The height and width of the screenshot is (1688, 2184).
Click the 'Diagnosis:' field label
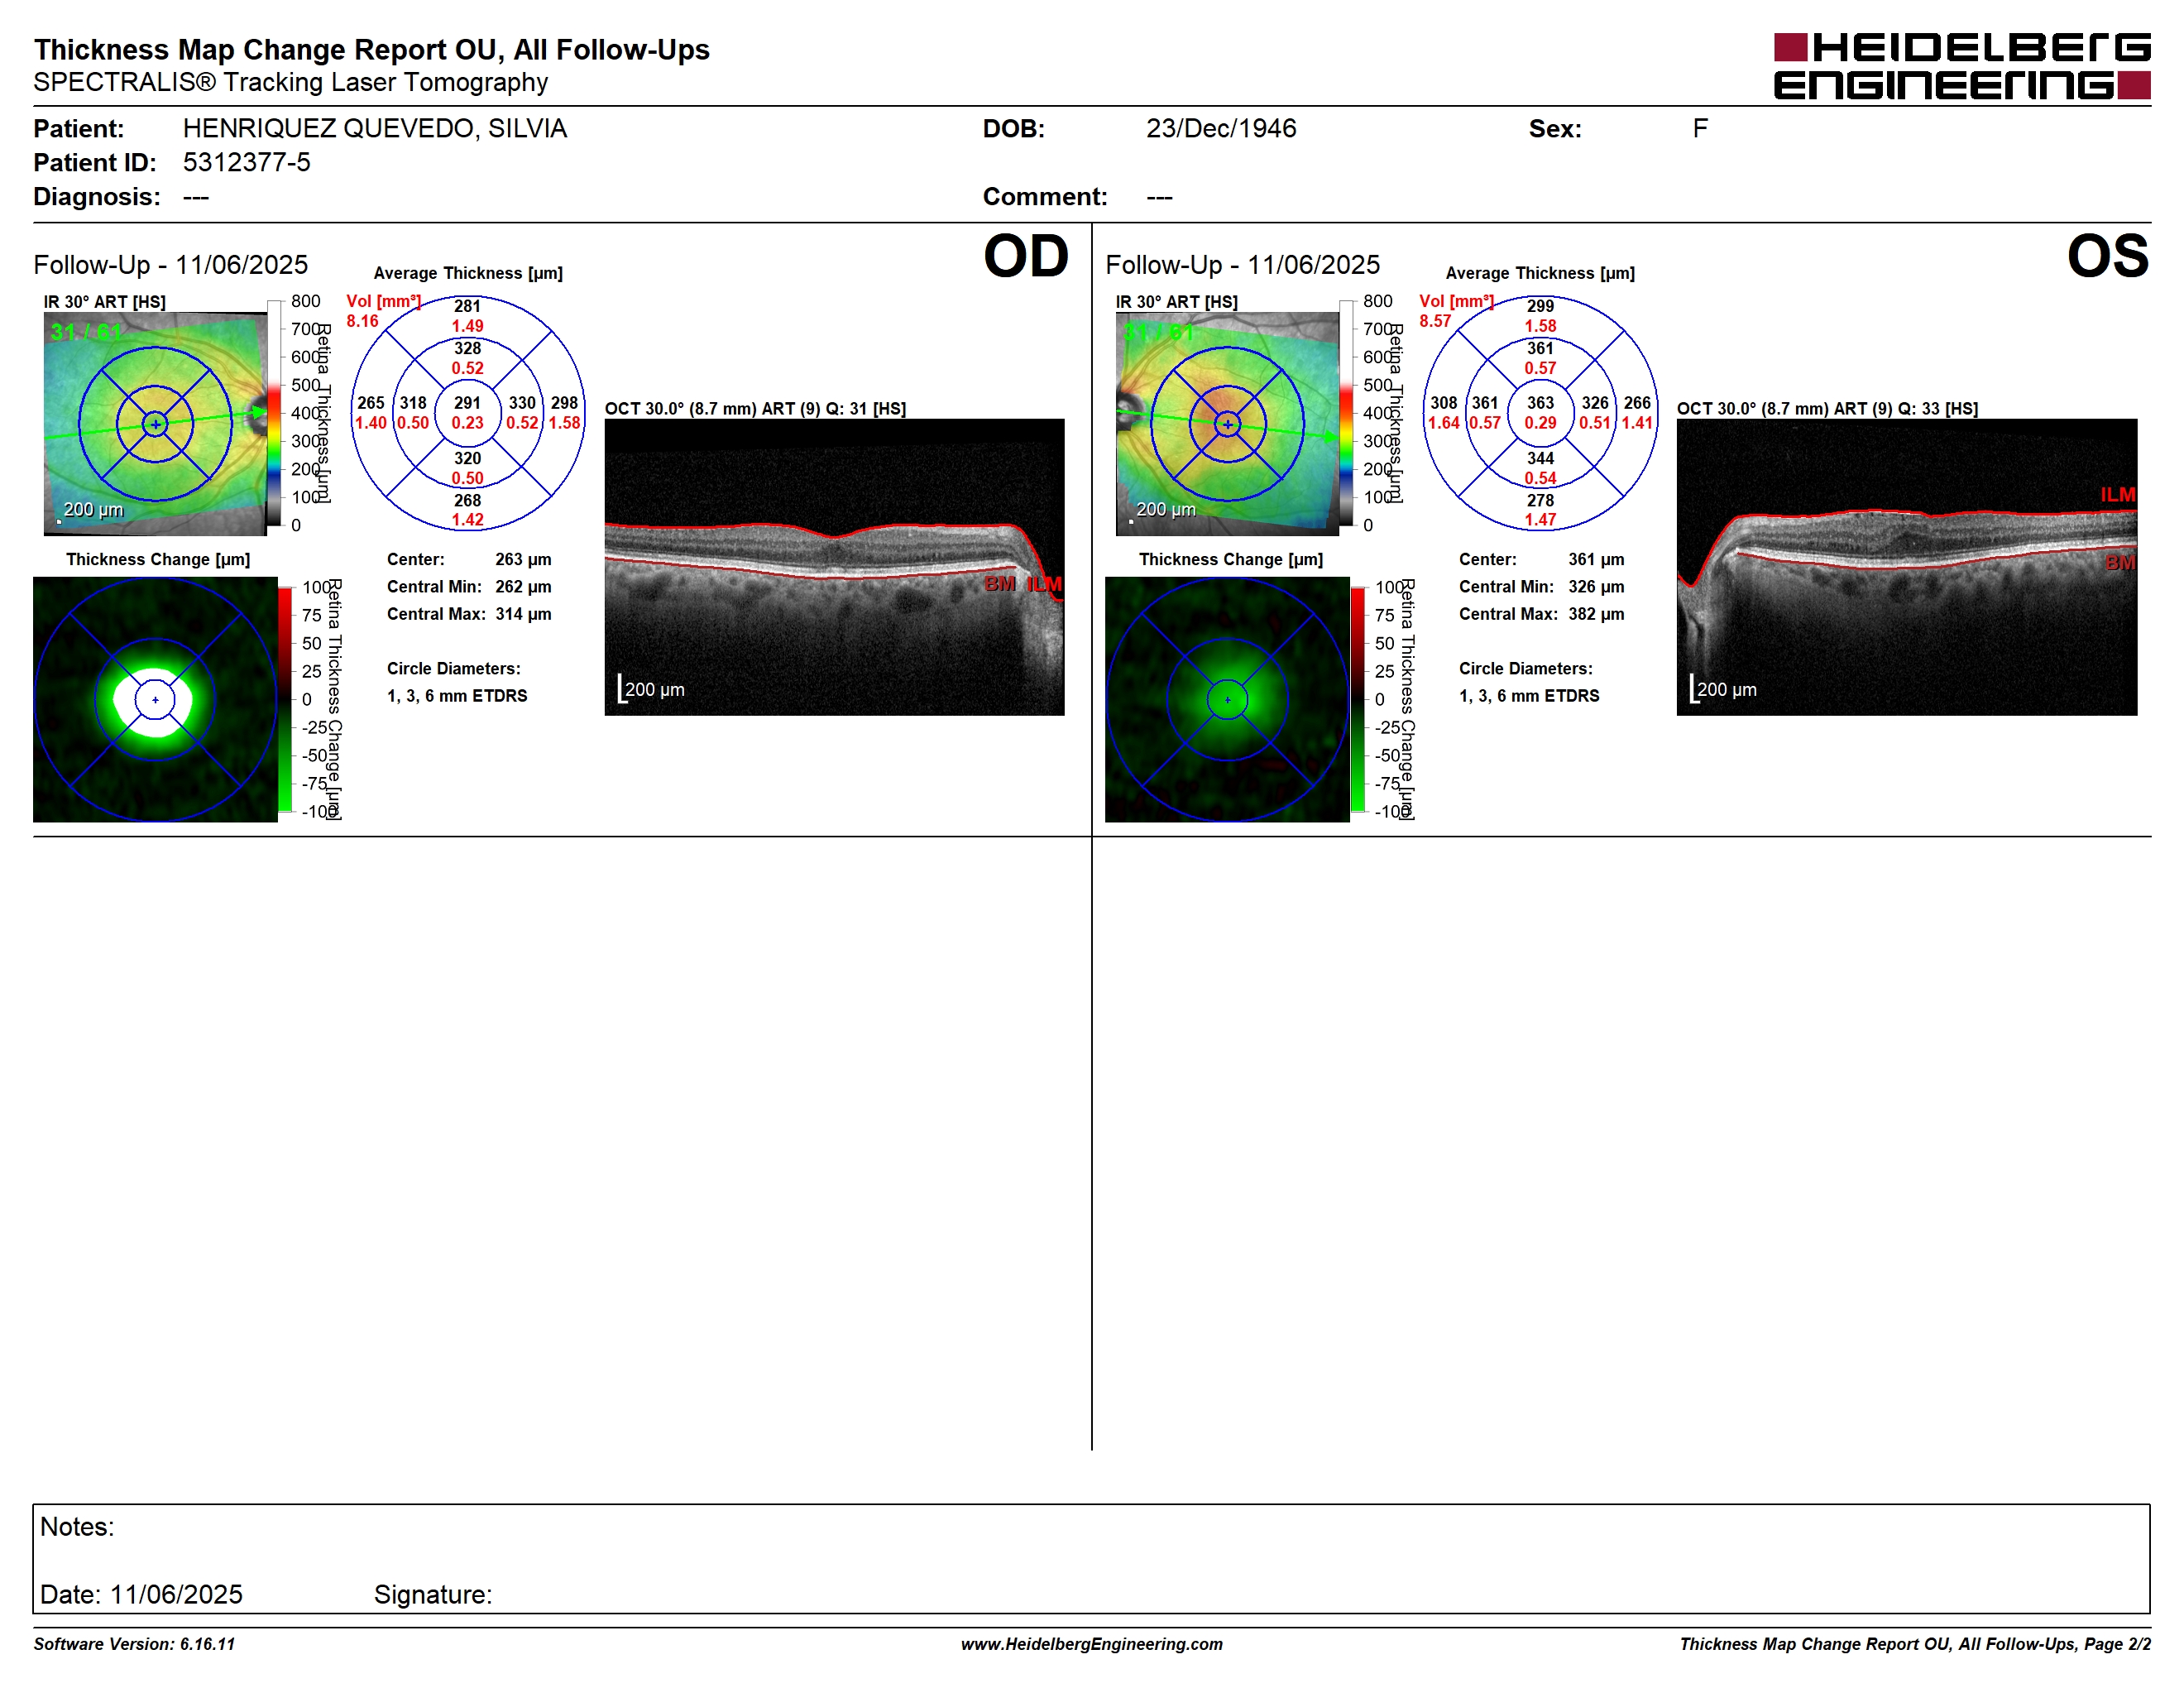[97, 196]
